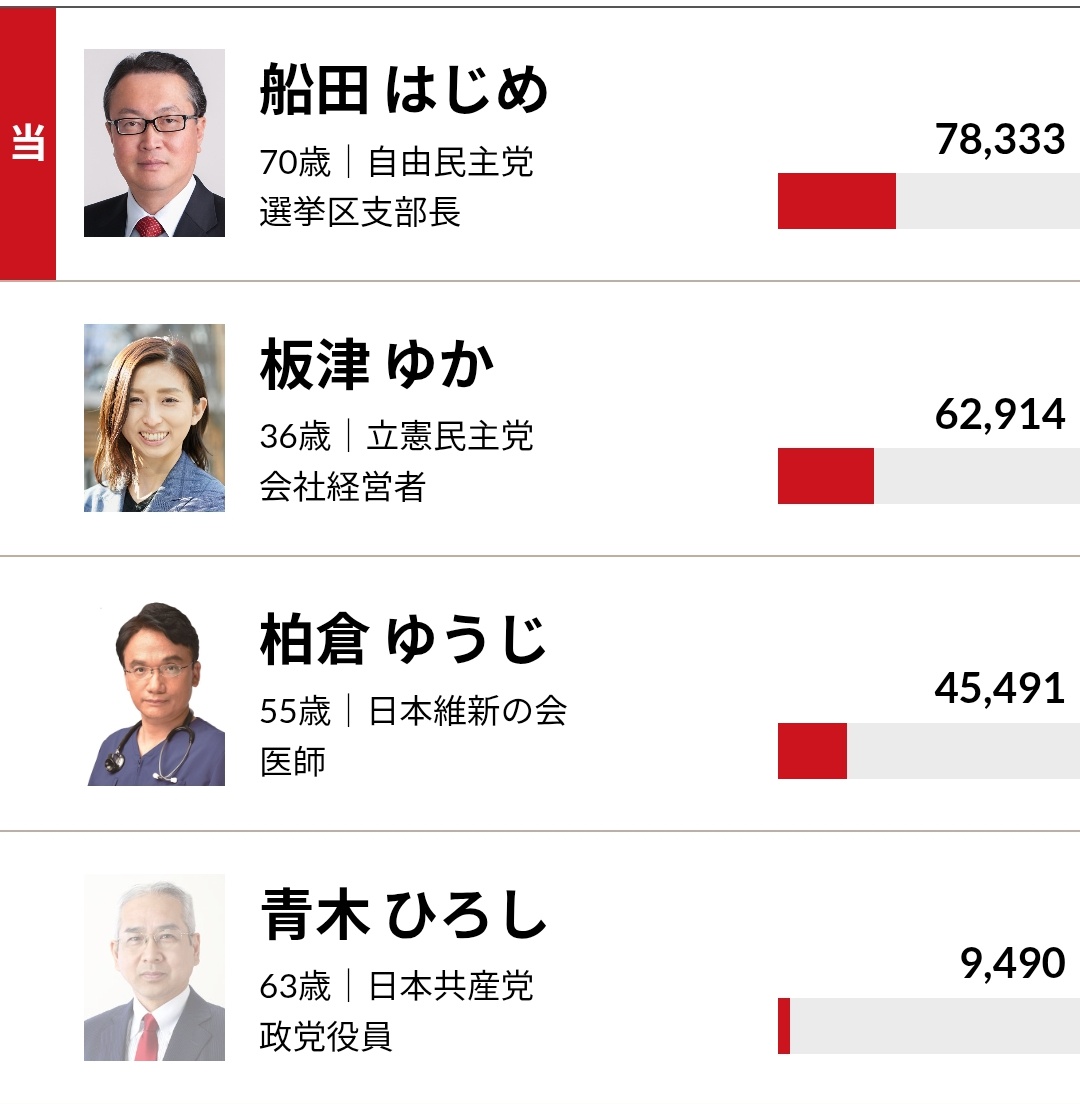Tap the 立憲民主党 party label
Viewport: 1080px width, 1104px height.
pos(450,436)
